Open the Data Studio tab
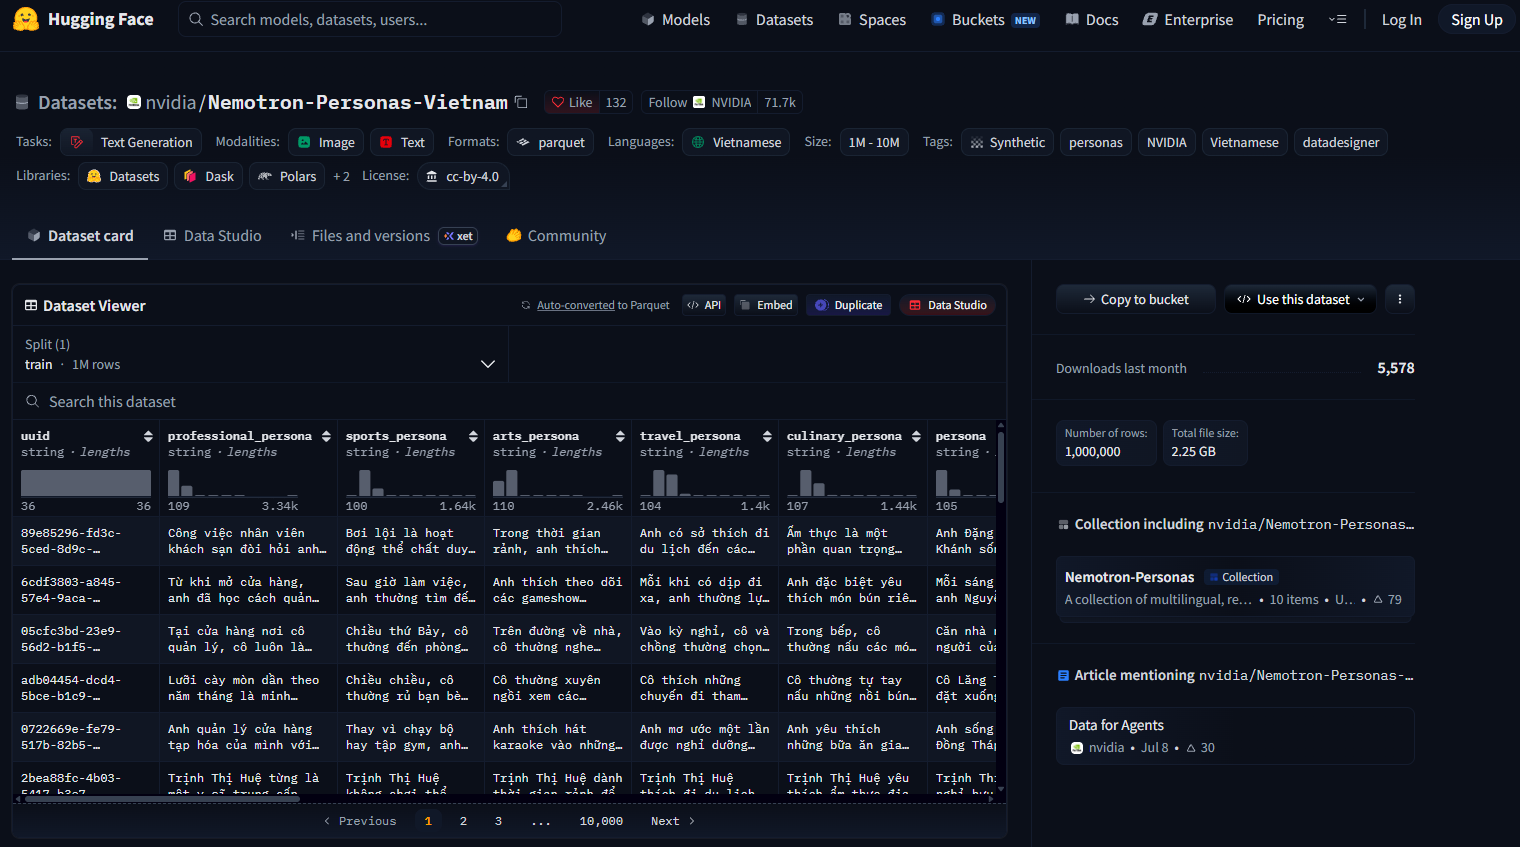This screenshot has height=847, width=1520. pos(212,236)
